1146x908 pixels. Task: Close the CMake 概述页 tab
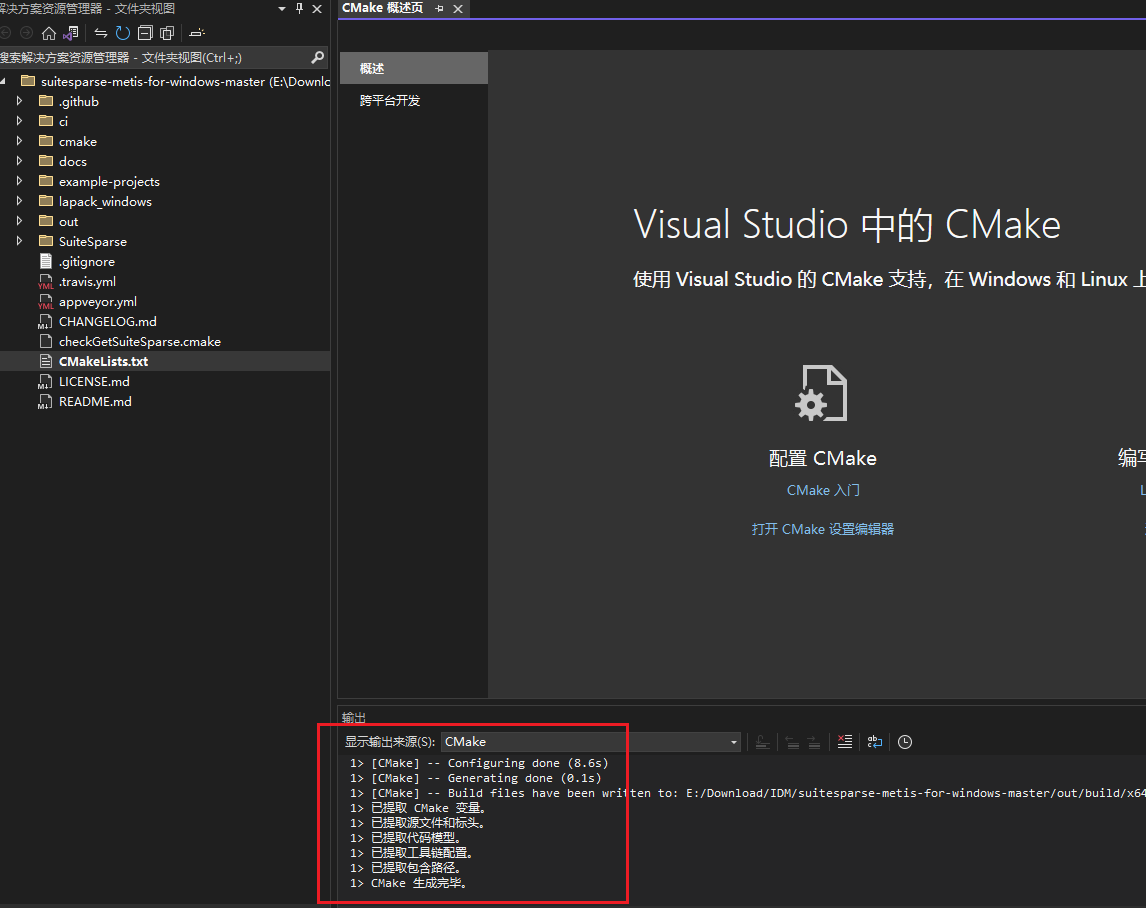[x=458, y=9]
